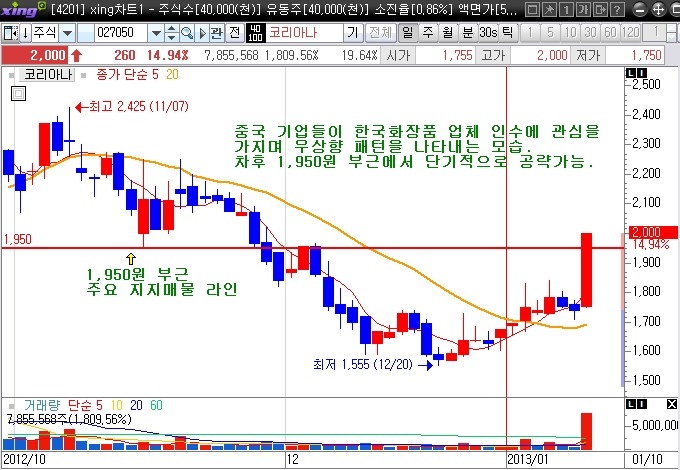Select the 30s period toggle
This screenshot has width=680, height=470.
488,33
